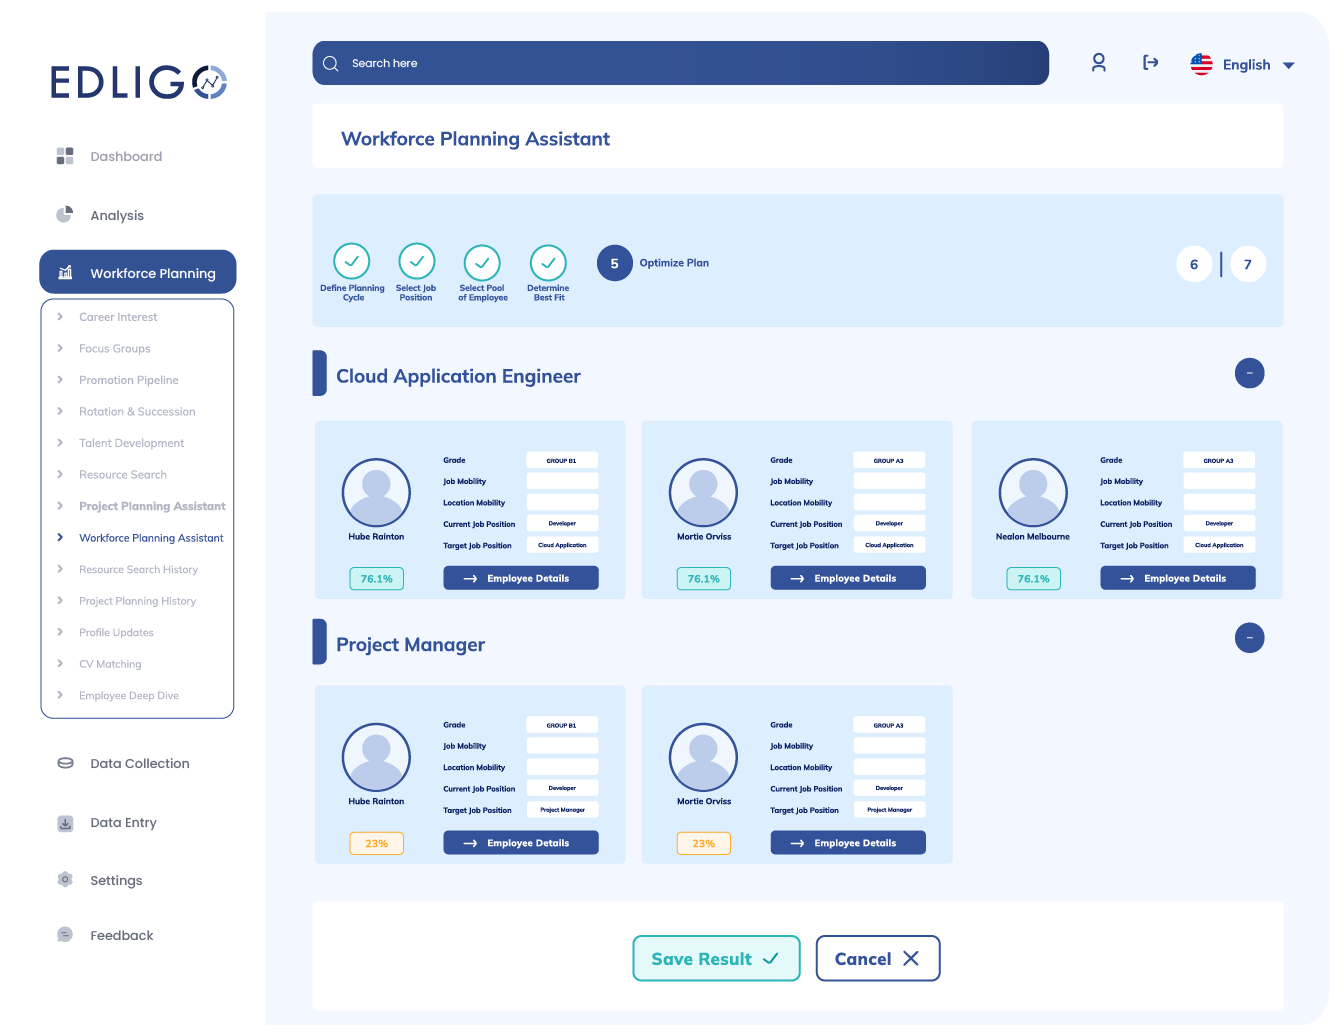Select the Data Entry icon
This screenshot has height=1034, width=1342.
(65, 822)
